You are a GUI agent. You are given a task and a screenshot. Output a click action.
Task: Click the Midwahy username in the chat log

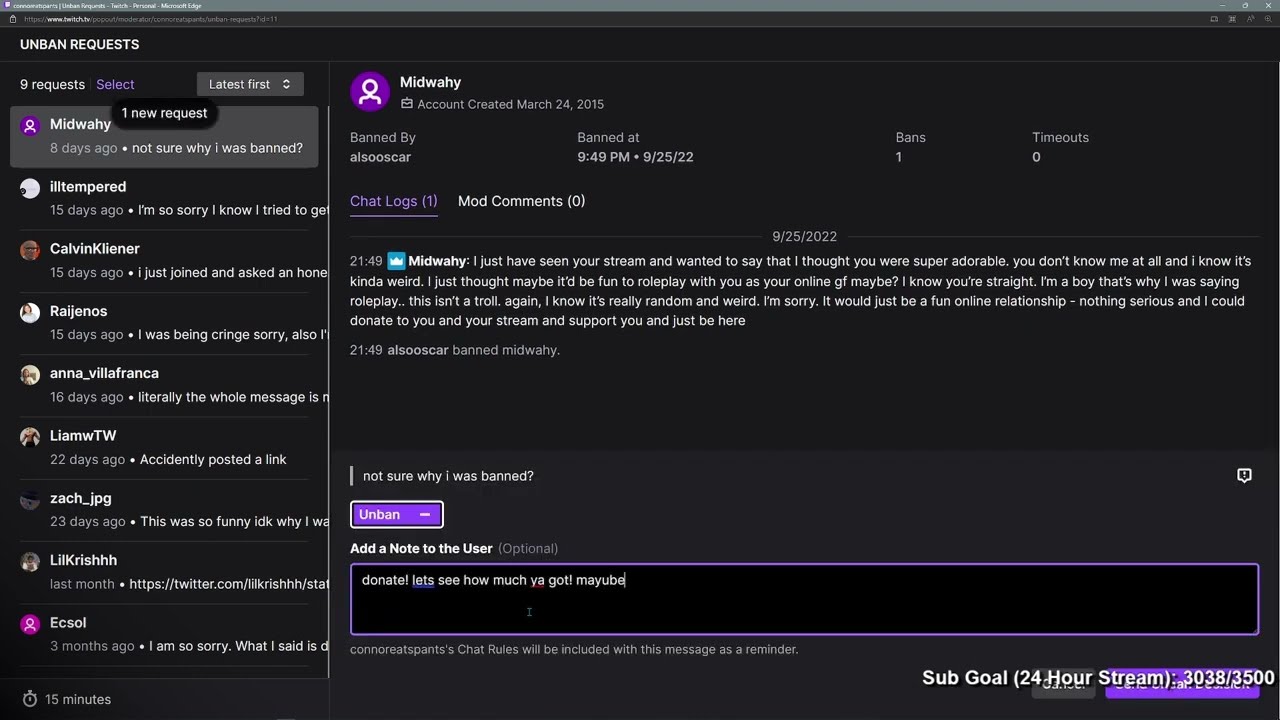pyautogui.click(x=437, y=261)
